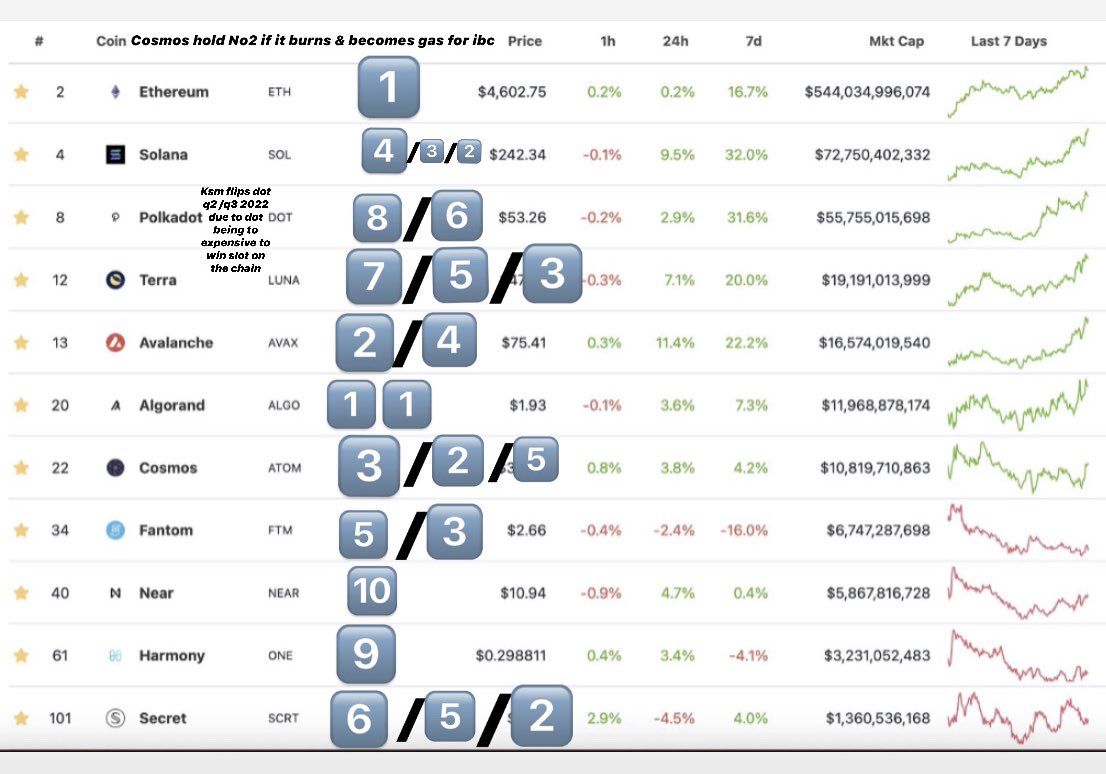Click Fantom 7d change -16.0%
1106x774 pixels.
(x=744, y=531)
